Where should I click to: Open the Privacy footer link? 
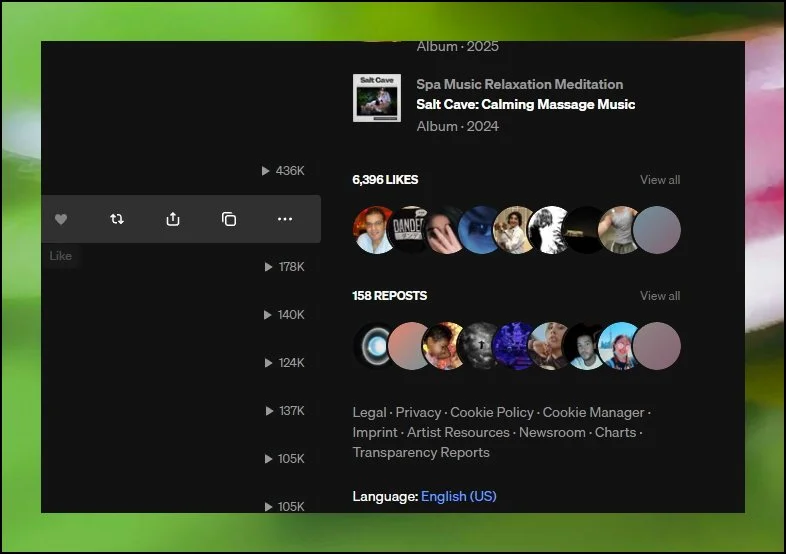pos(418,412)
